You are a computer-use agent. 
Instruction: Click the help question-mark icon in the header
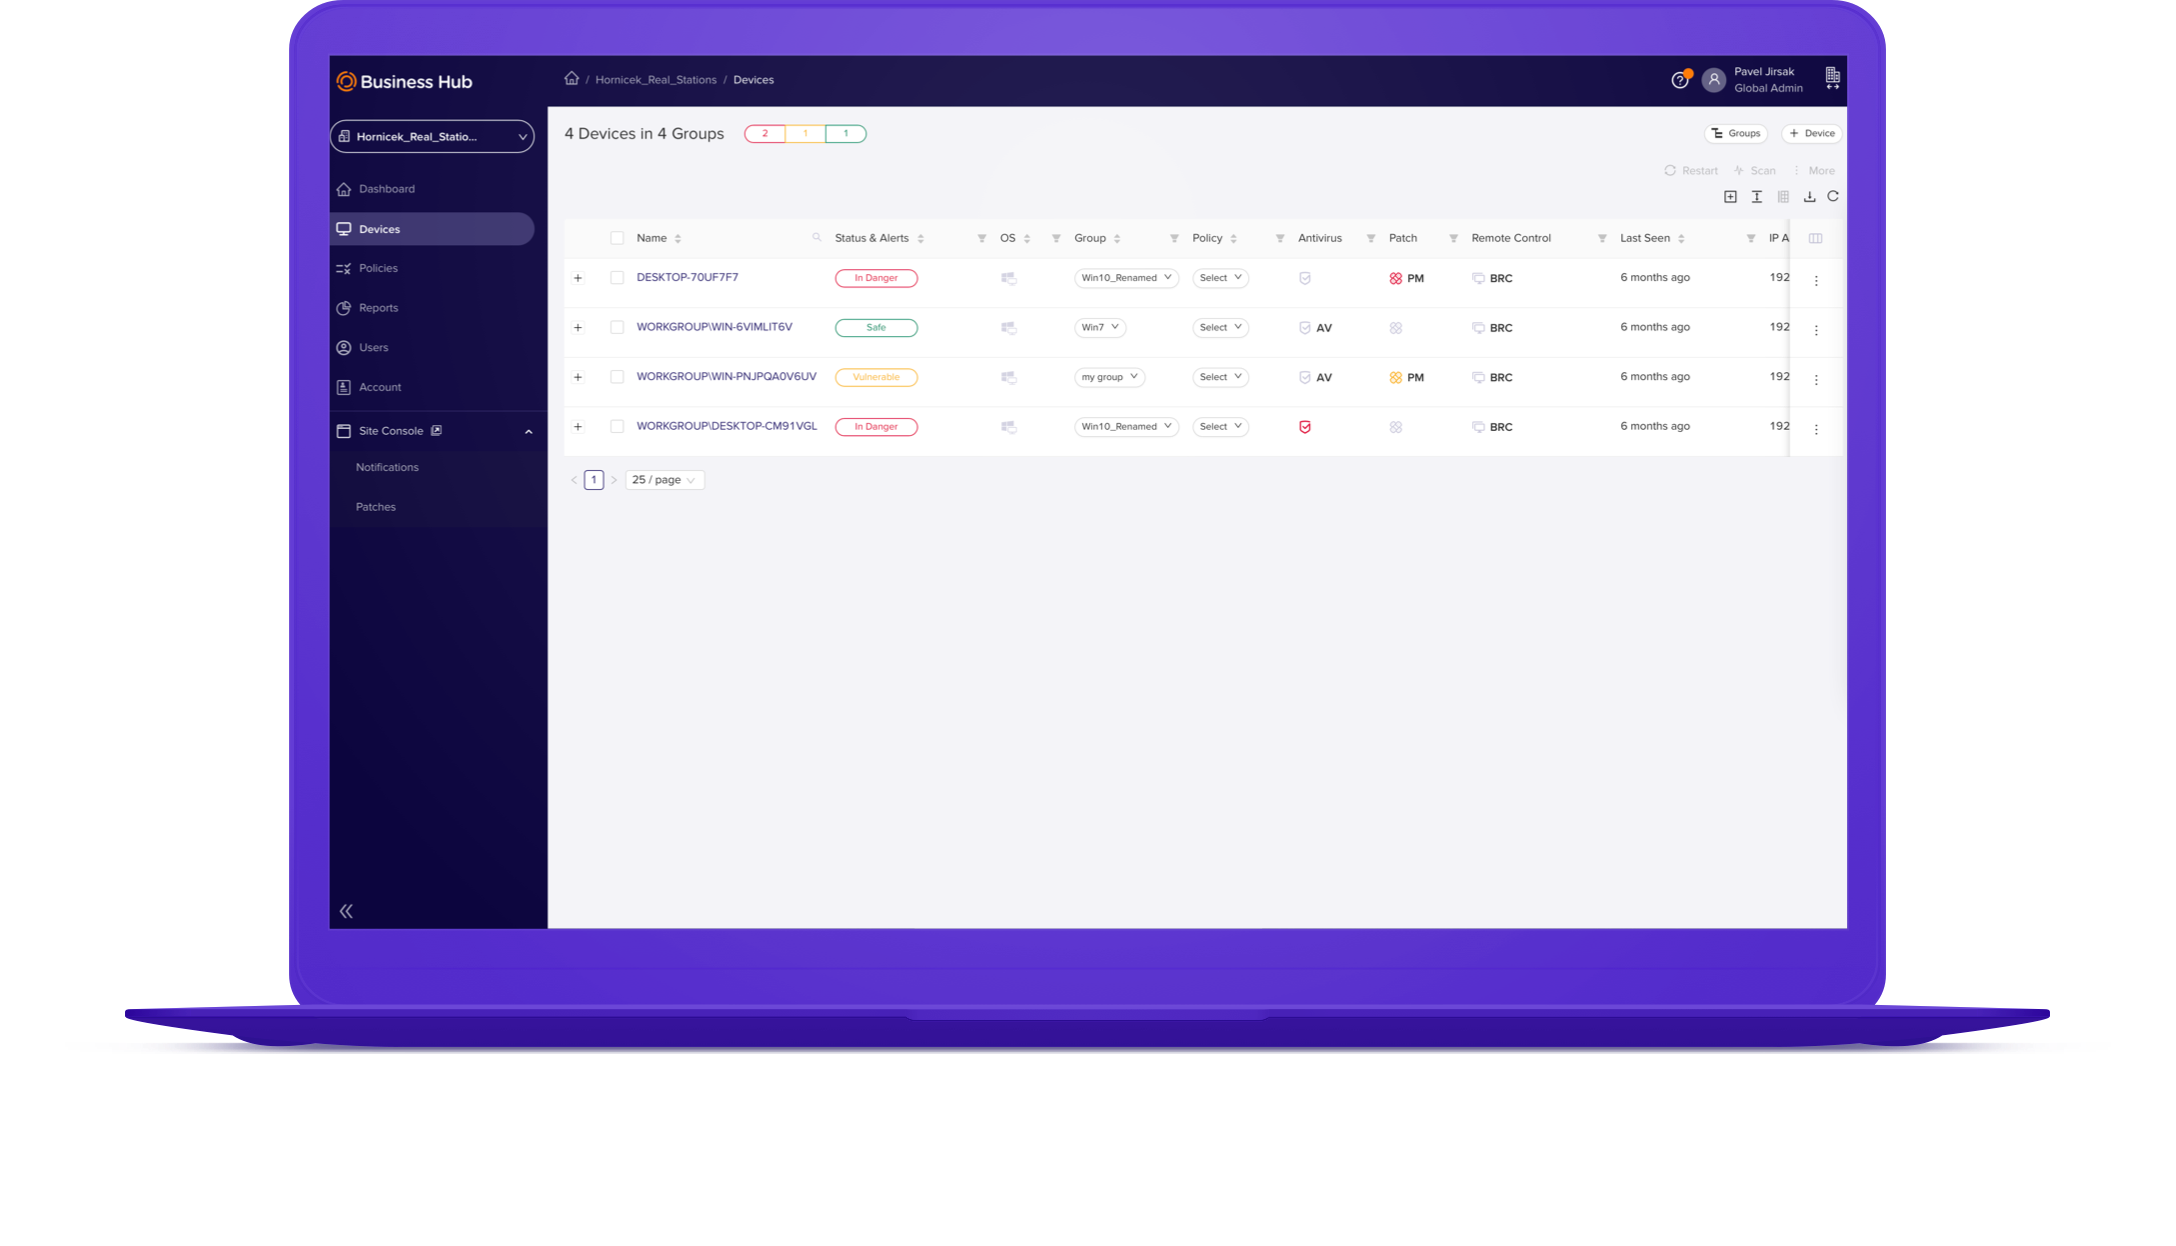[1681, 80]
